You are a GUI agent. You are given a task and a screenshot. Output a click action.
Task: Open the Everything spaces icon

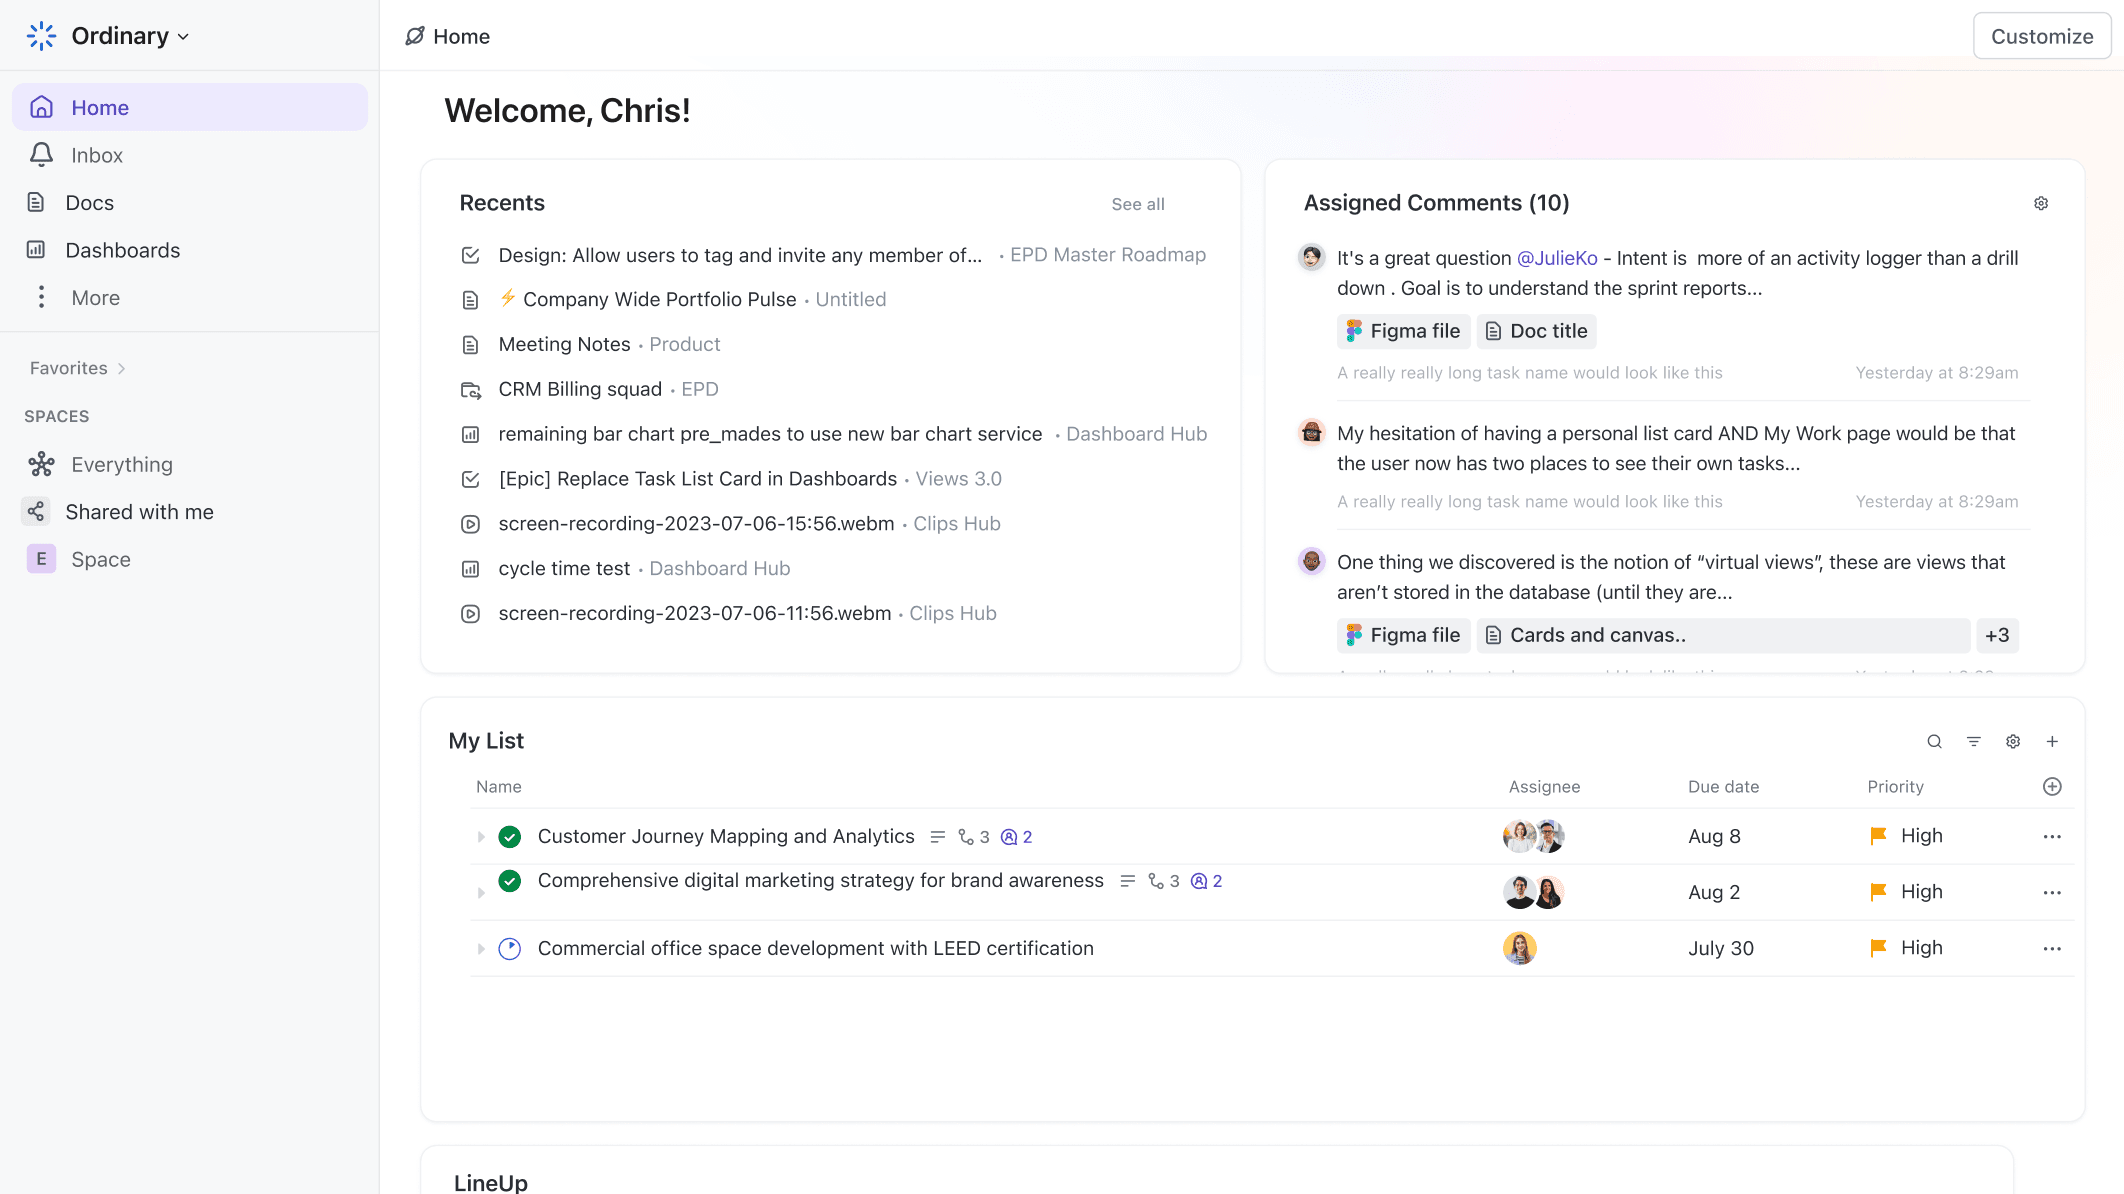click(41, 464)
